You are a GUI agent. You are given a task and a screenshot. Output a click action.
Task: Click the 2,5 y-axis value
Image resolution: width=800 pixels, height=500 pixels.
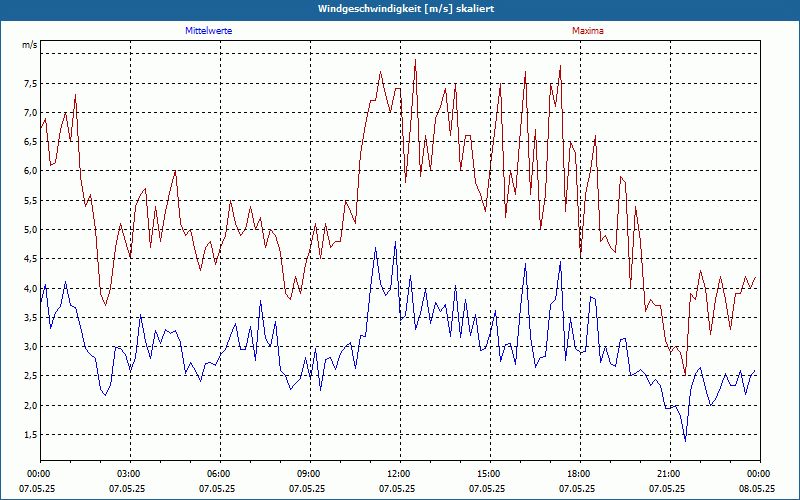30,376
